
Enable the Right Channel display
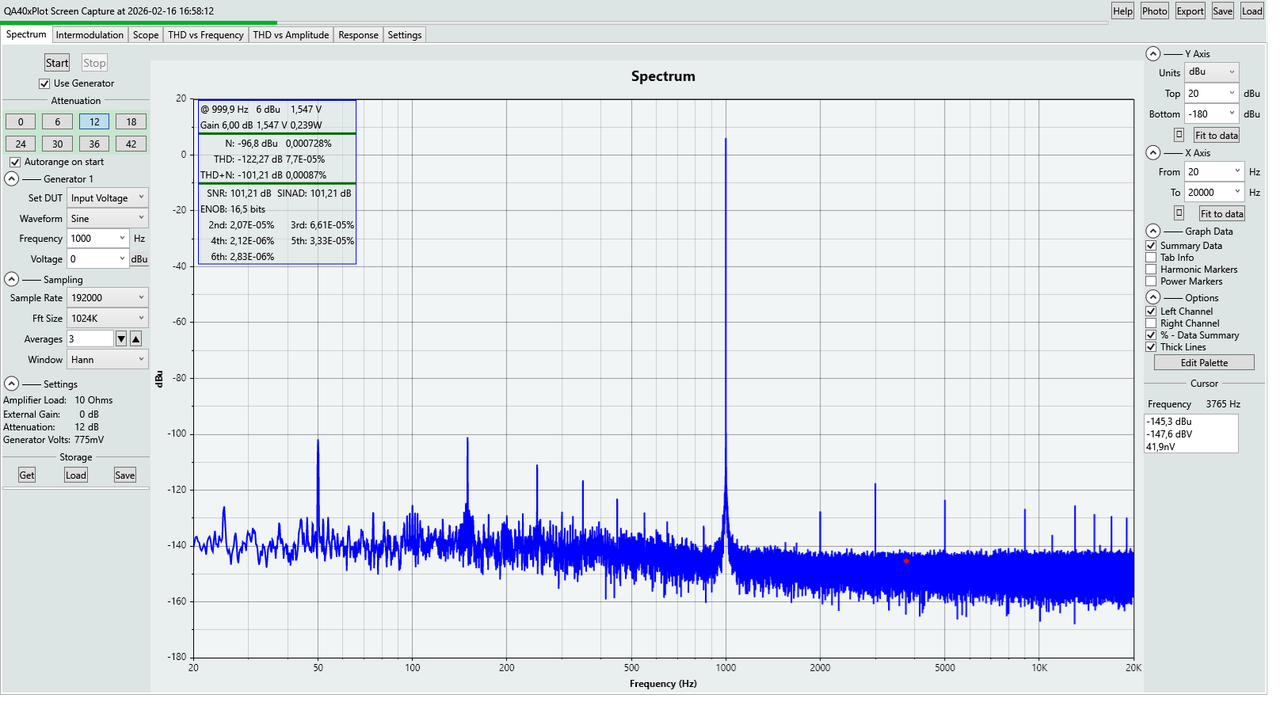(1150, 322)
